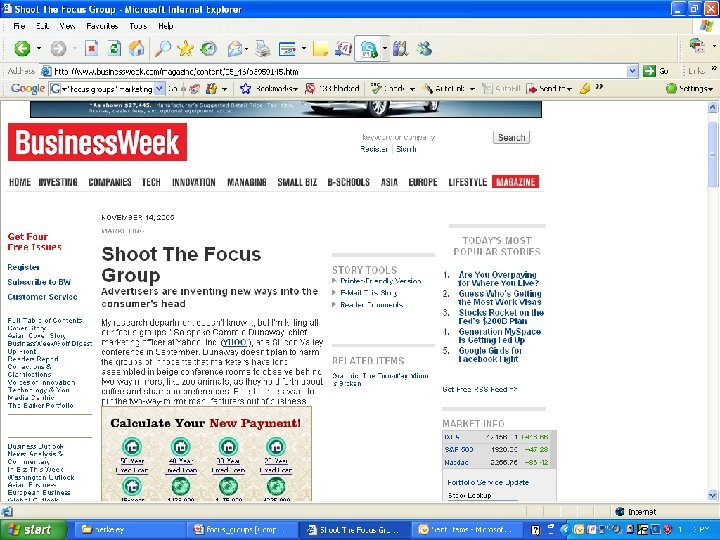Click the highlighter pen toolbar icon
The image size is (720, 540).
pyautogui.click(x=585, y=88)
